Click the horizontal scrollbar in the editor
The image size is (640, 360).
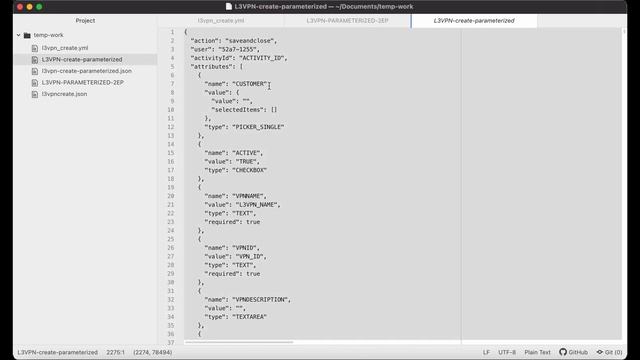[x=239, y=342]
